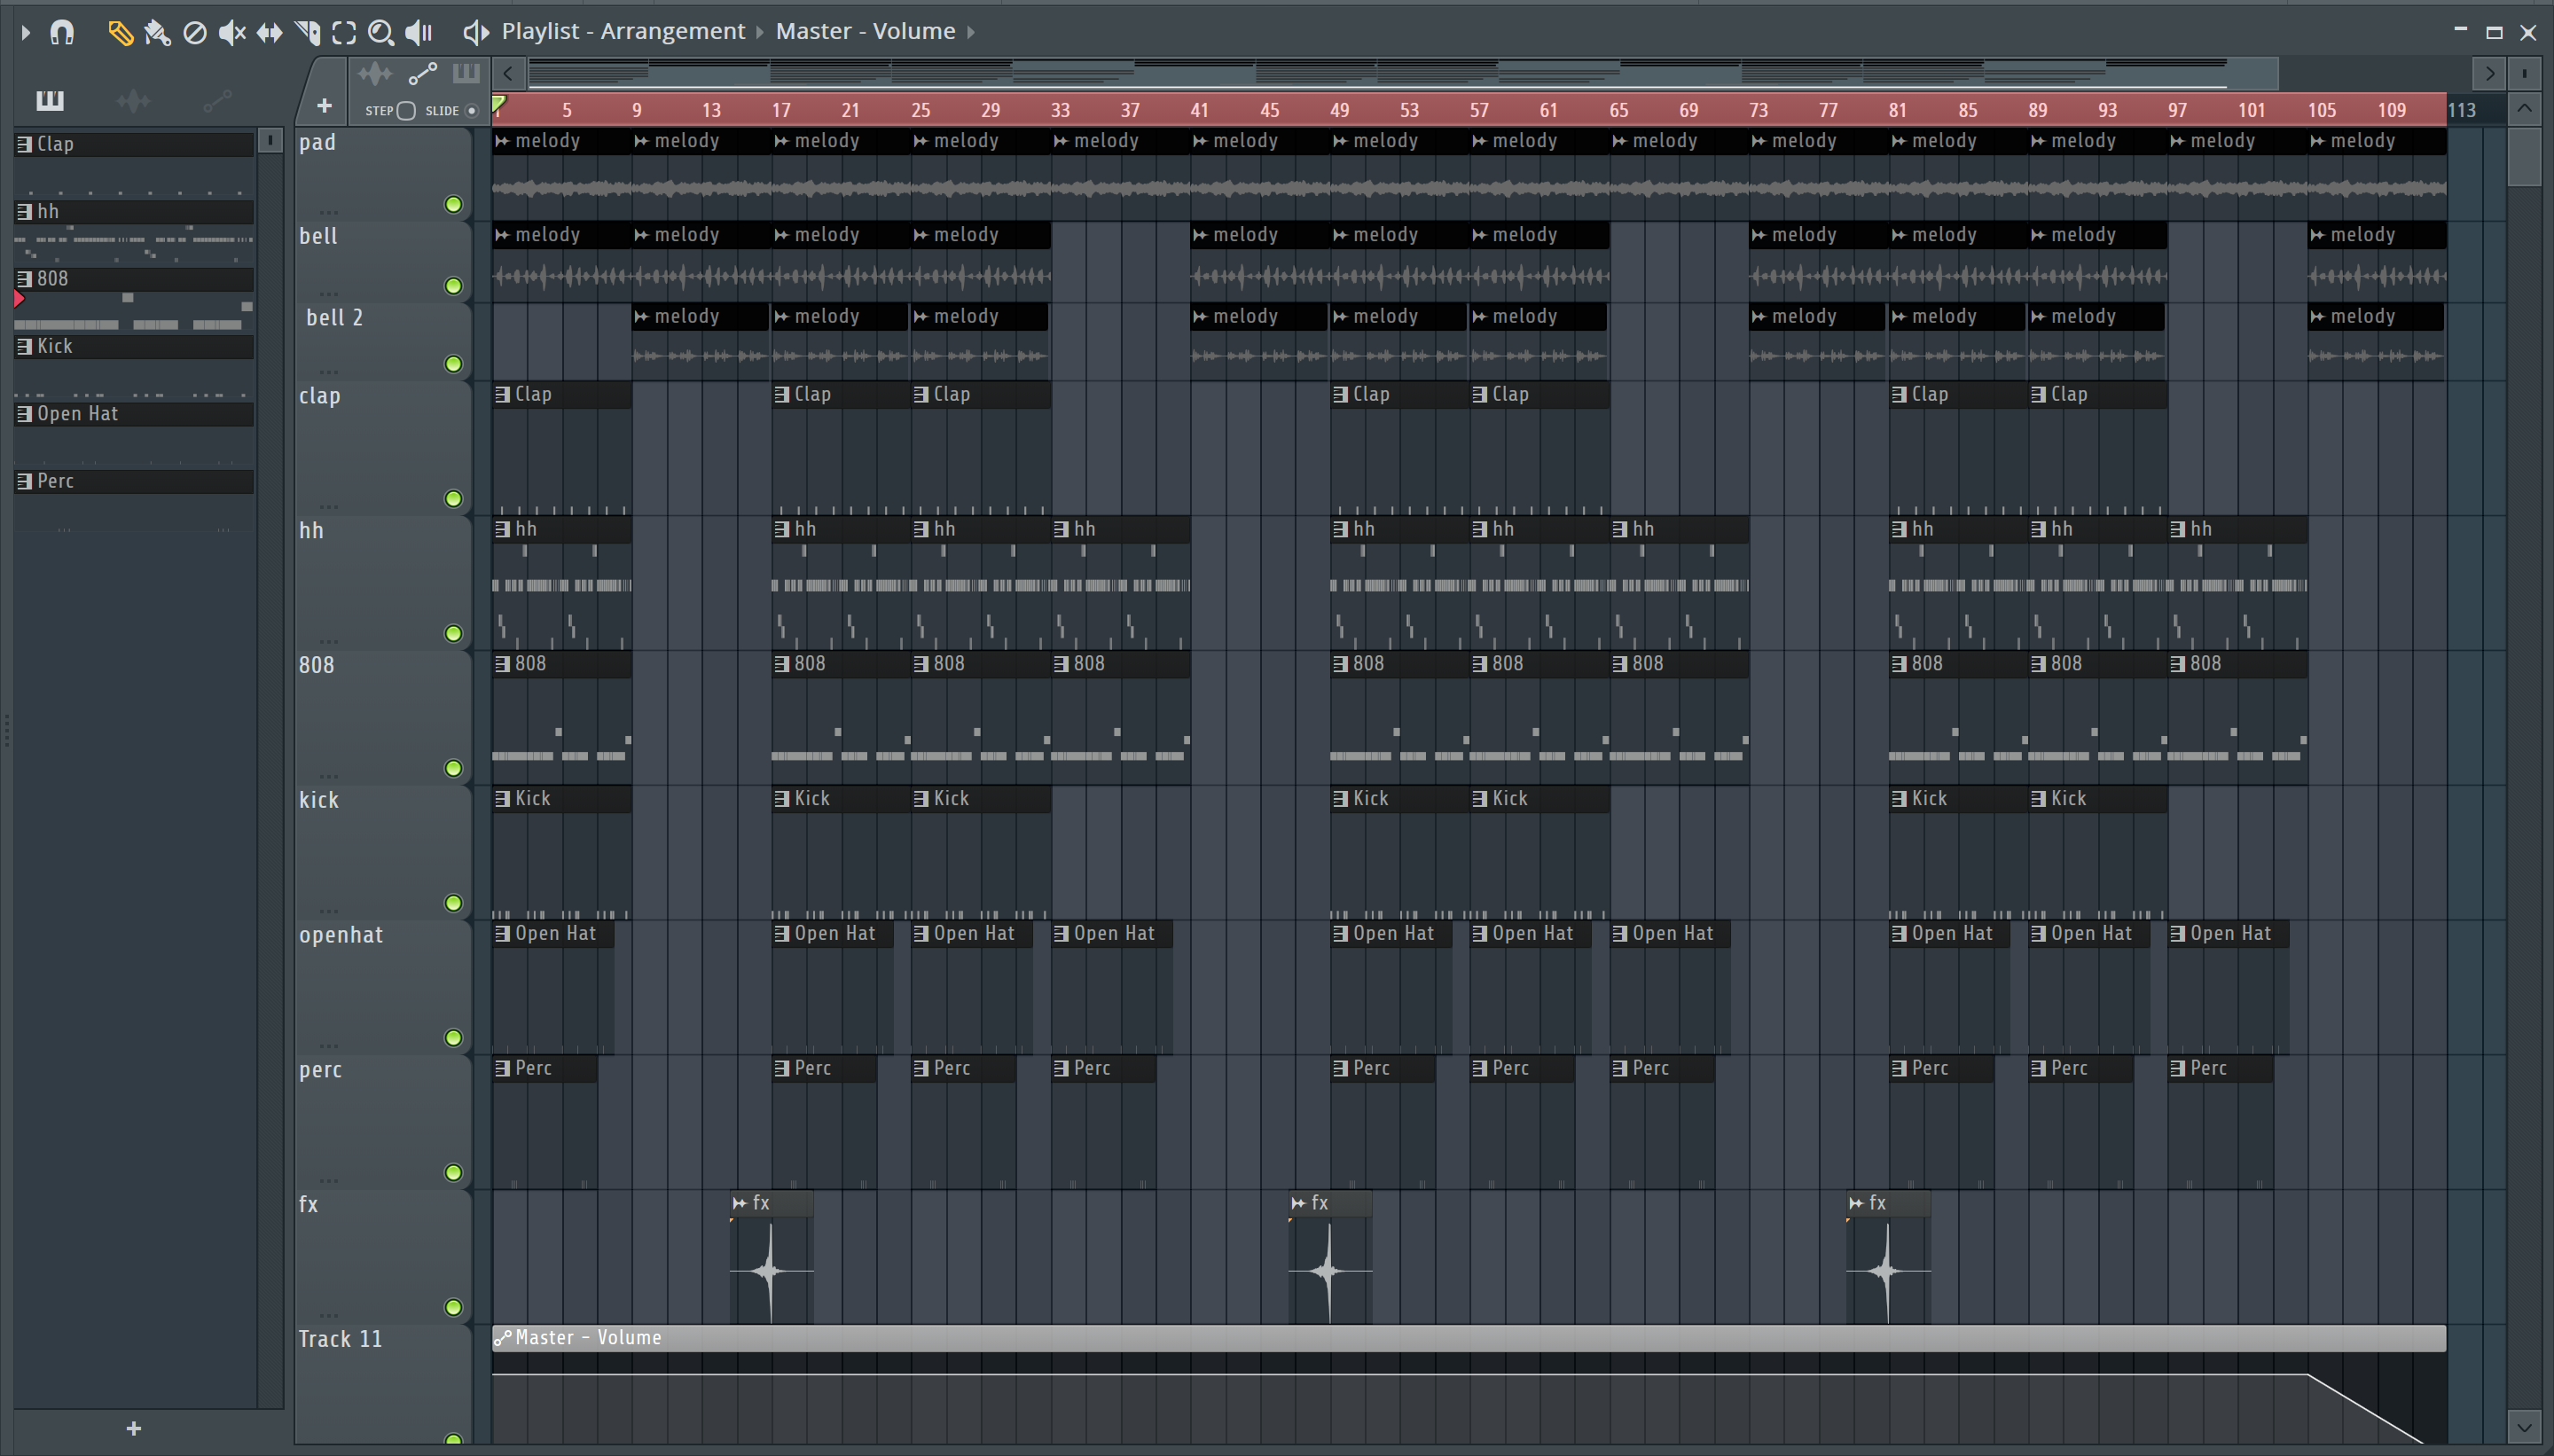Select the Clap pattern in picker
Image resolution: width=2554 pixels, height=1456 pixels.
point(134,145)
